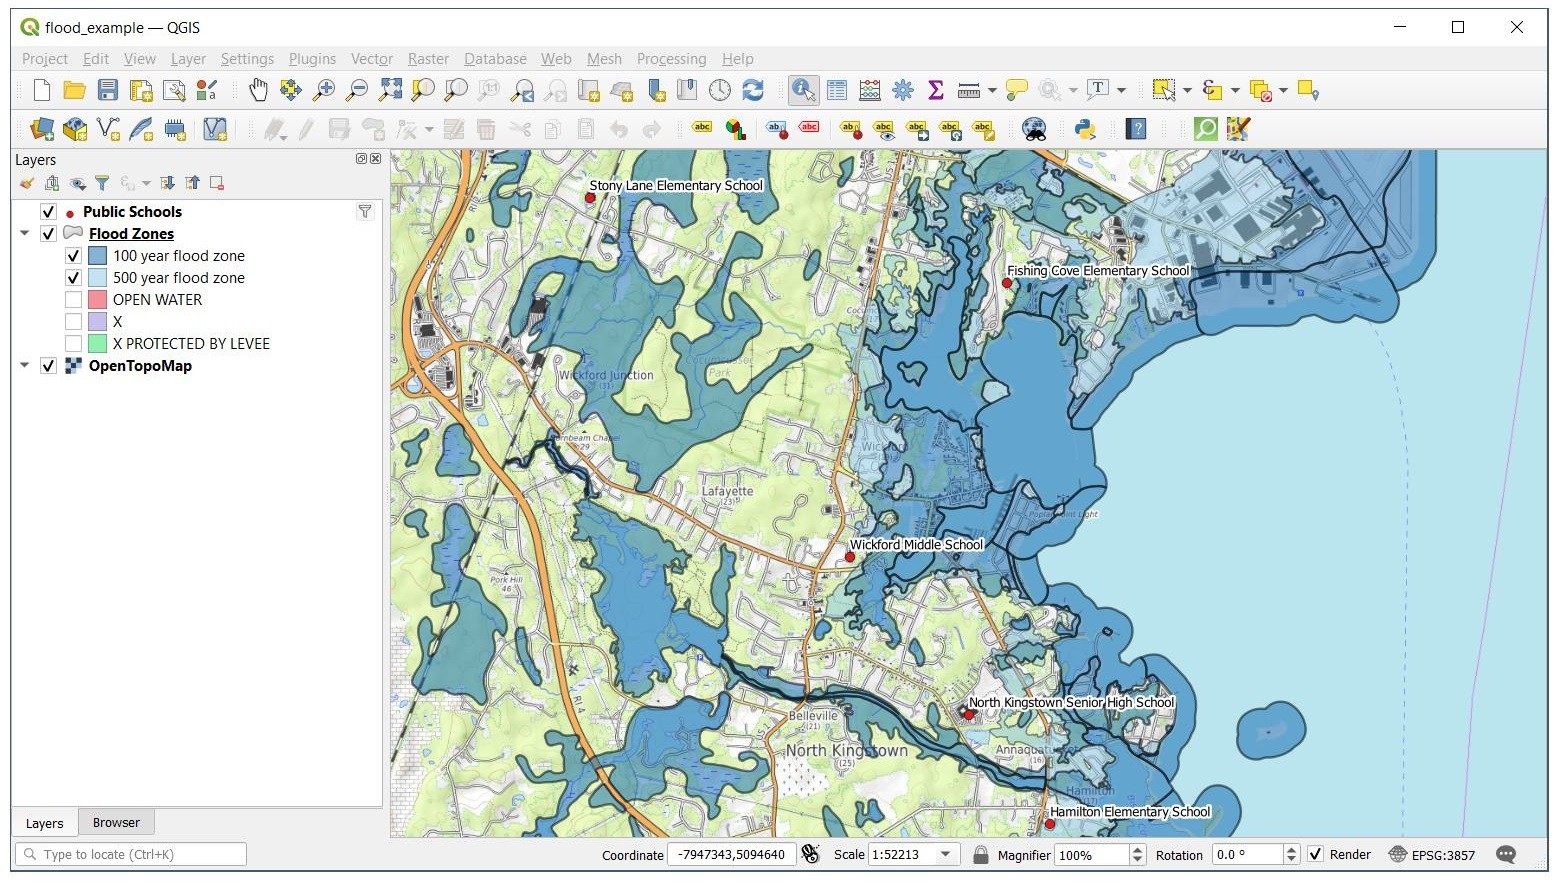Switch to the Layers tab
The width and height of the screenshot is (1560, 883).
click(44, 823)
